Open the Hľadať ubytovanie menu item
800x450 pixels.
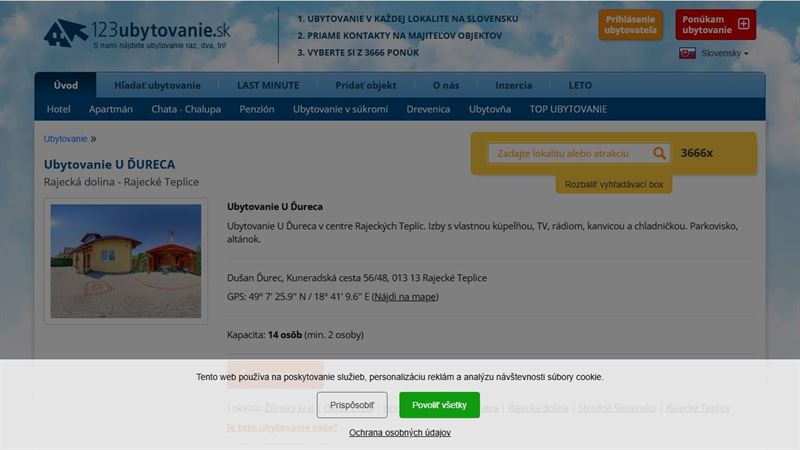coord(157,85)
